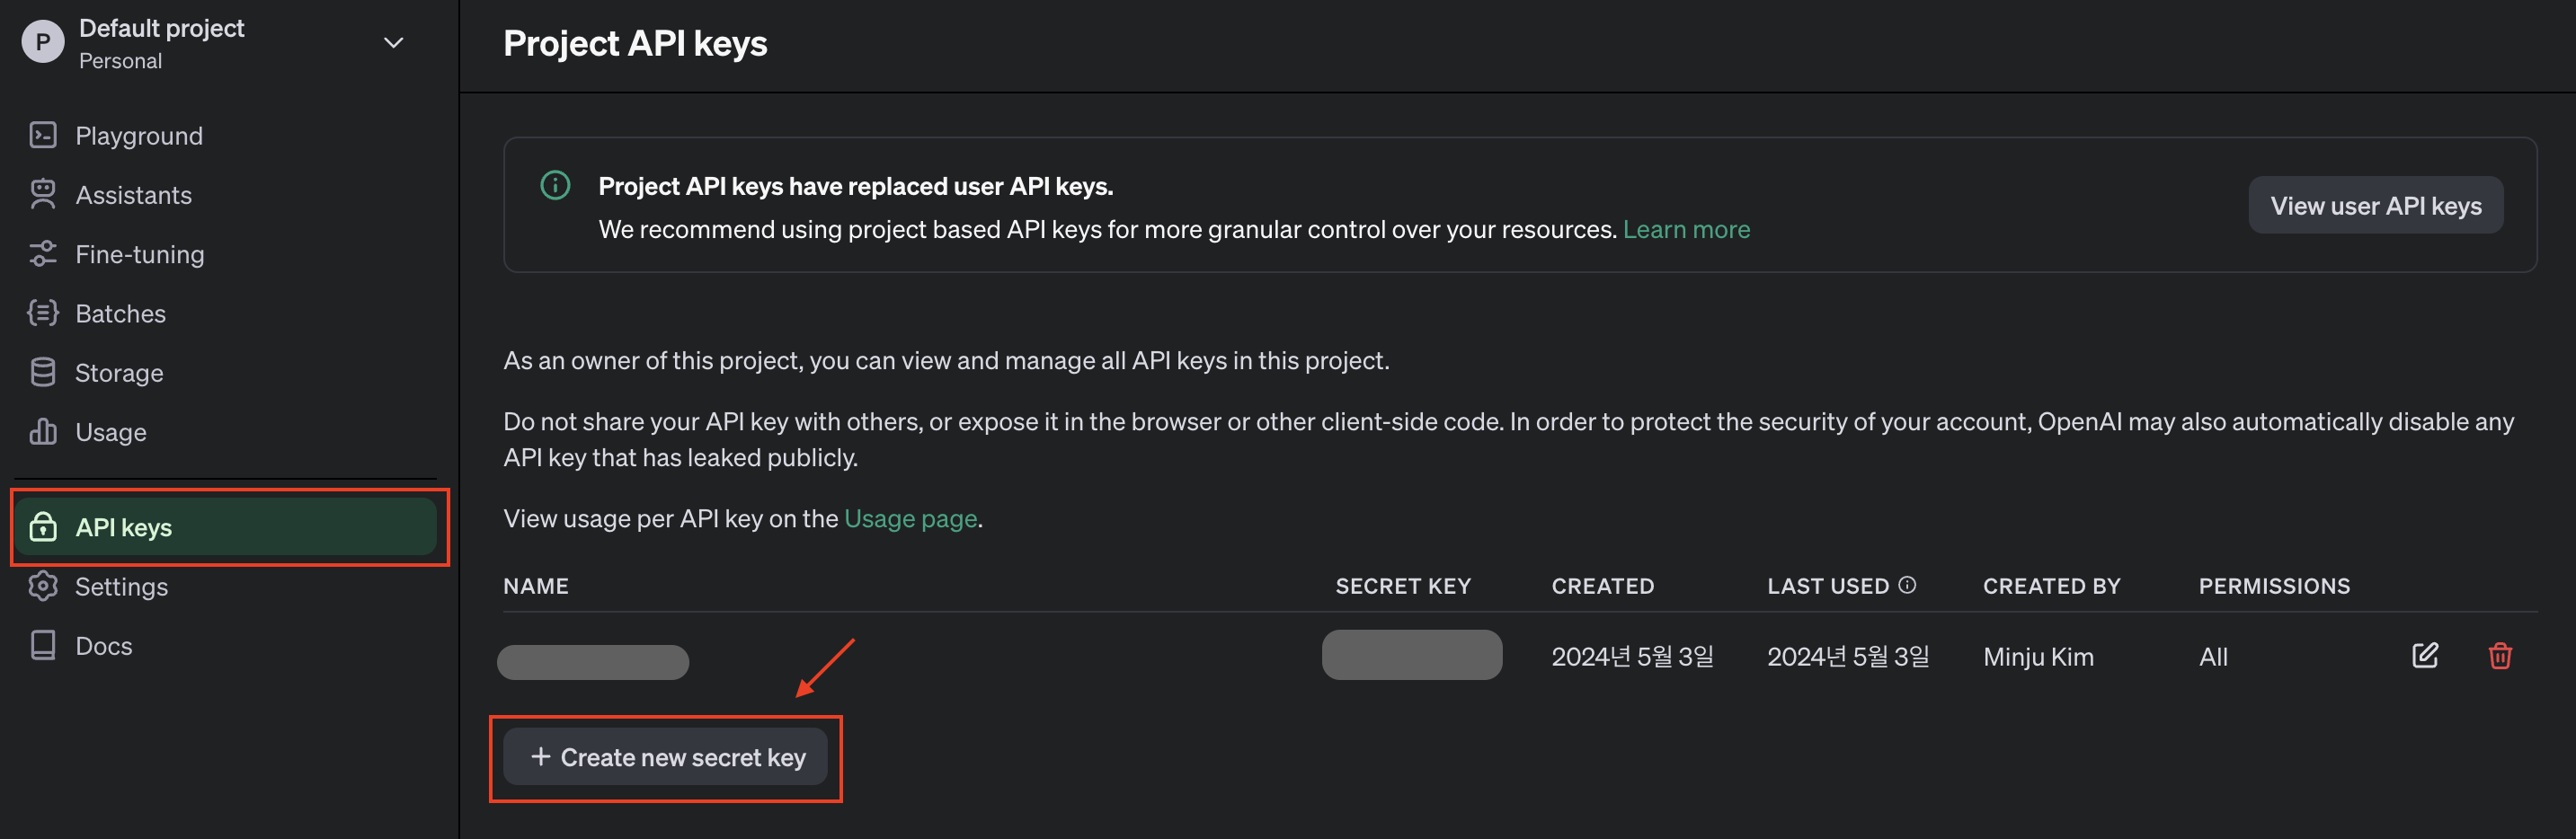
Task: Click the CREATED column header
Action: pyautogui.click(x=1603, y=586)
